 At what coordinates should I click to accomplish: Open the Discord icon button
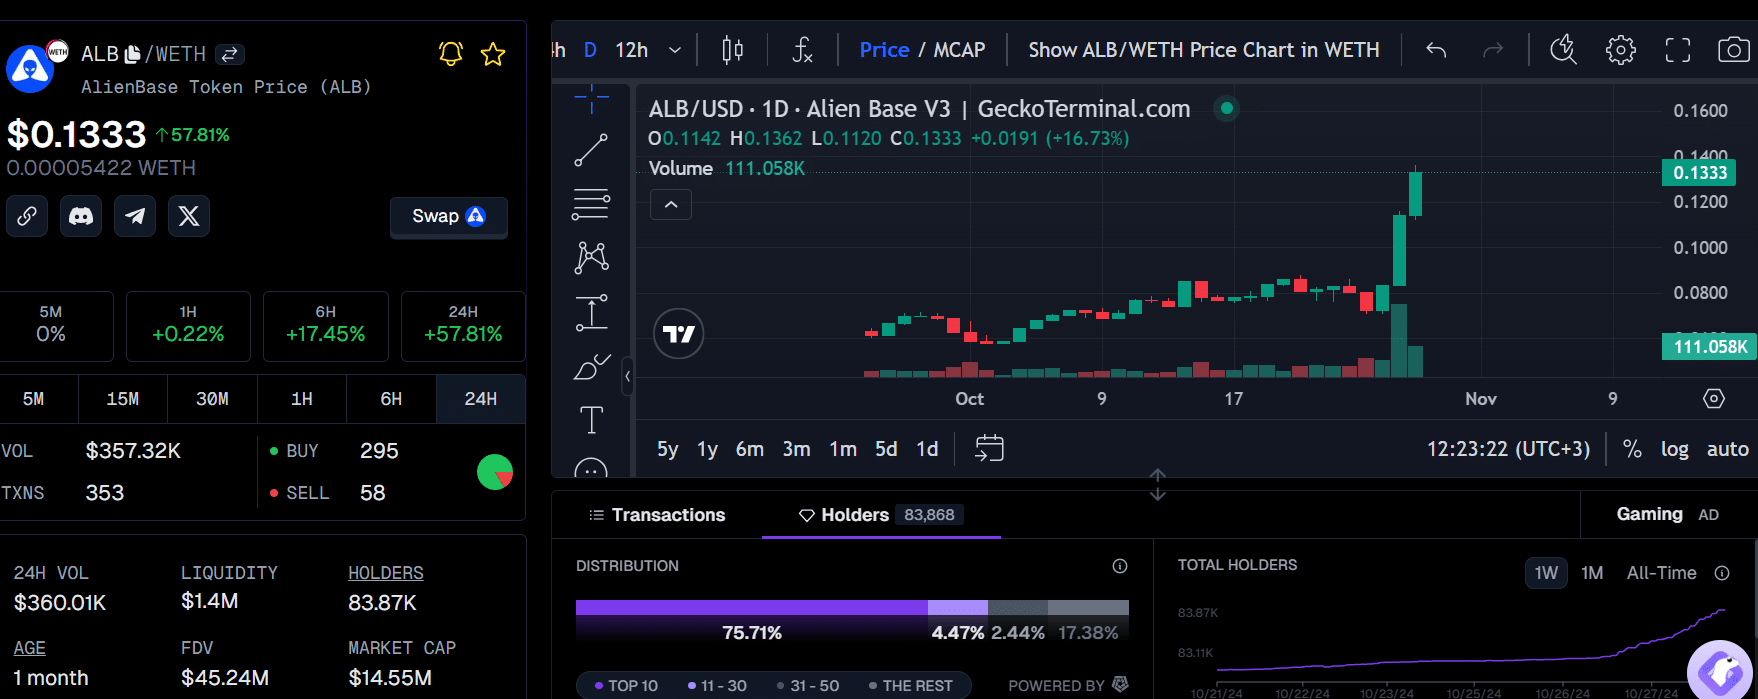coord(81,216)
